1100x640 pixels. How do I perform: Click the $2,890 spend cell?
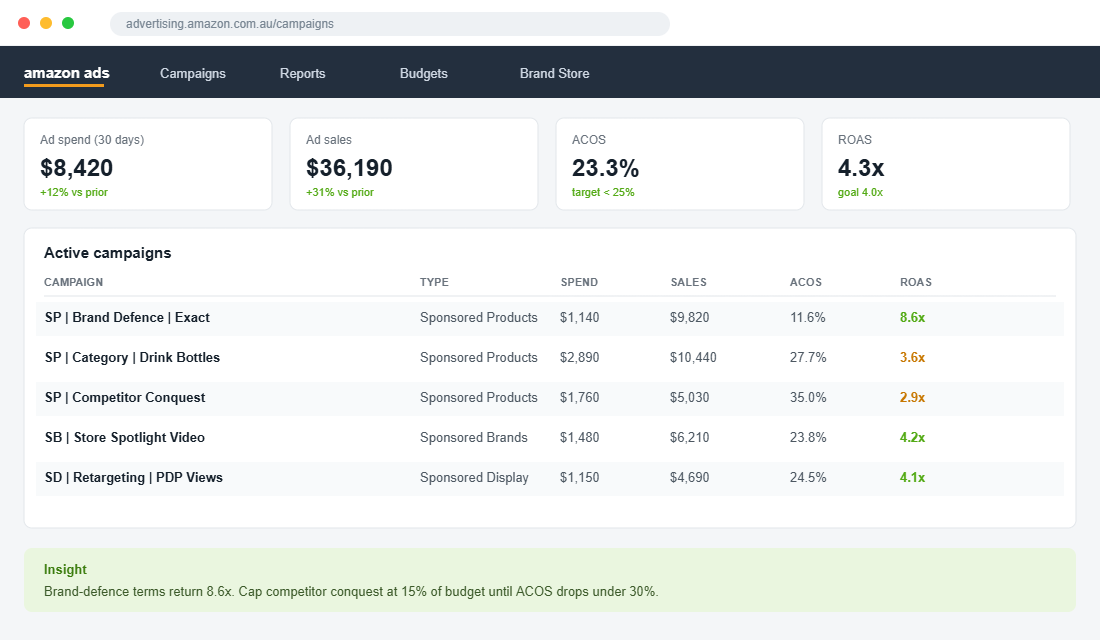coord(579,357)
